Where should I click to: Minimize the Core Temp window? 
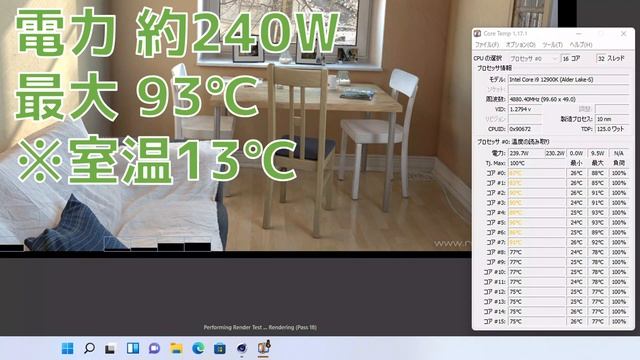(579, 33)
